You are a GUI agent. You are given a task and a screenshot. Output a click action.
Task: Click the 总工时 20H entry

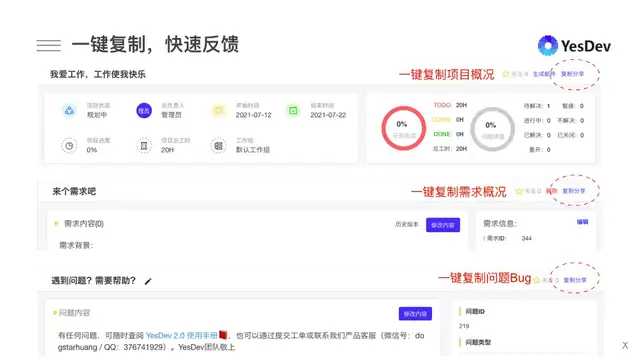pos(450,149)
